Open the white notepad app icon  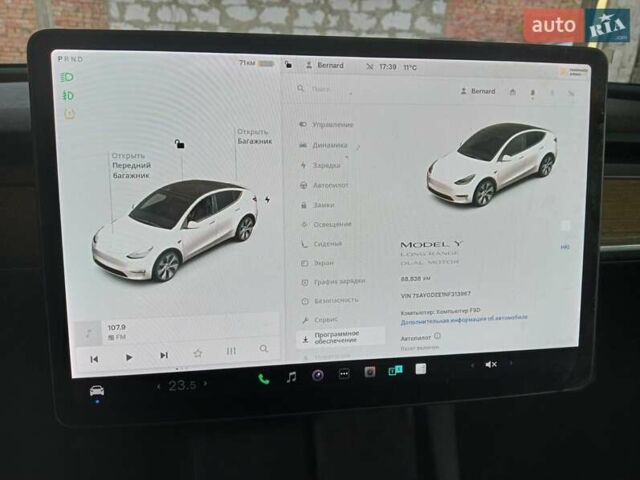pos(421,369)
